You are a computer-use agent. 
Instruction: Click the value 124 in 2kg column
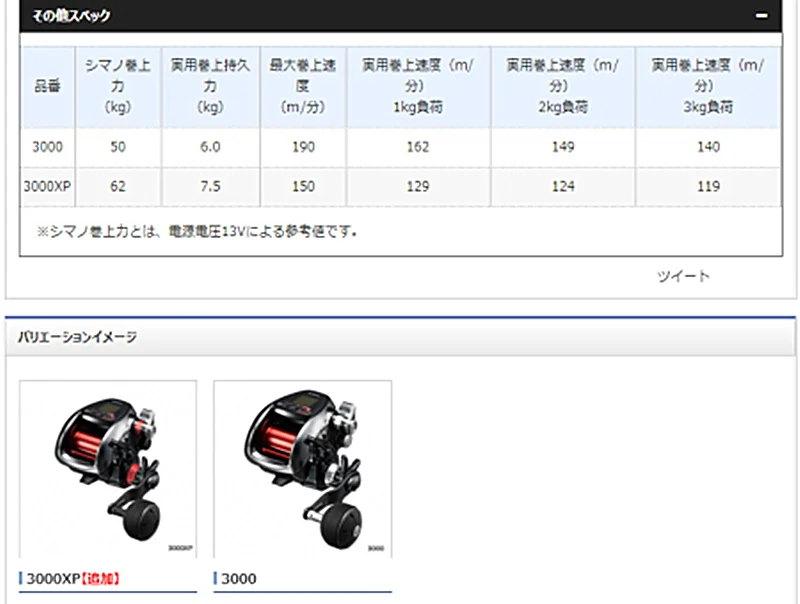click(x=563, y=186)
